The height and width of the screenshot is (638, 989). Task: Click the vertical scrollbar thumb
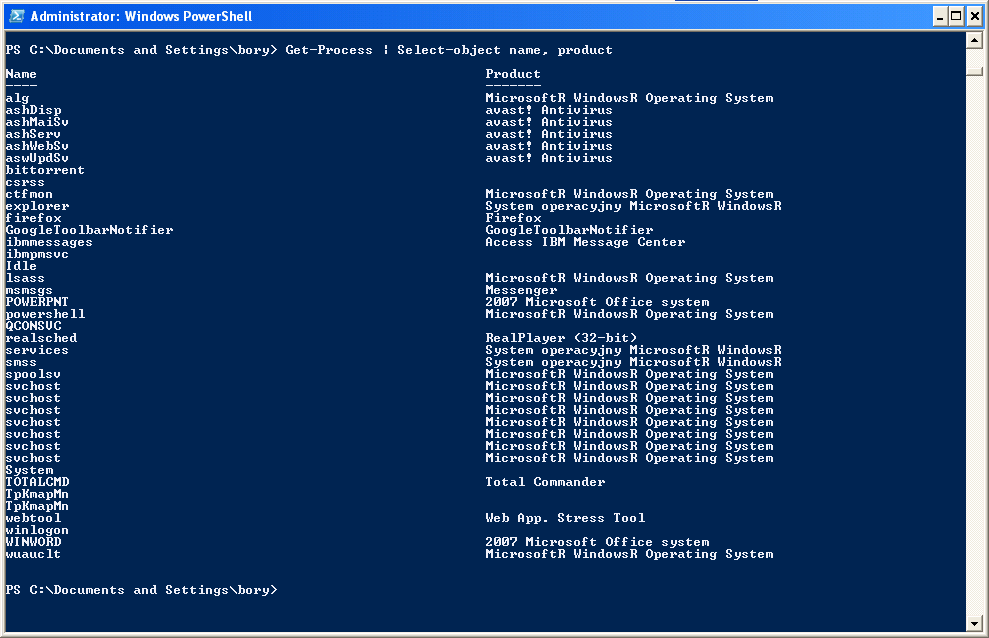974,71
